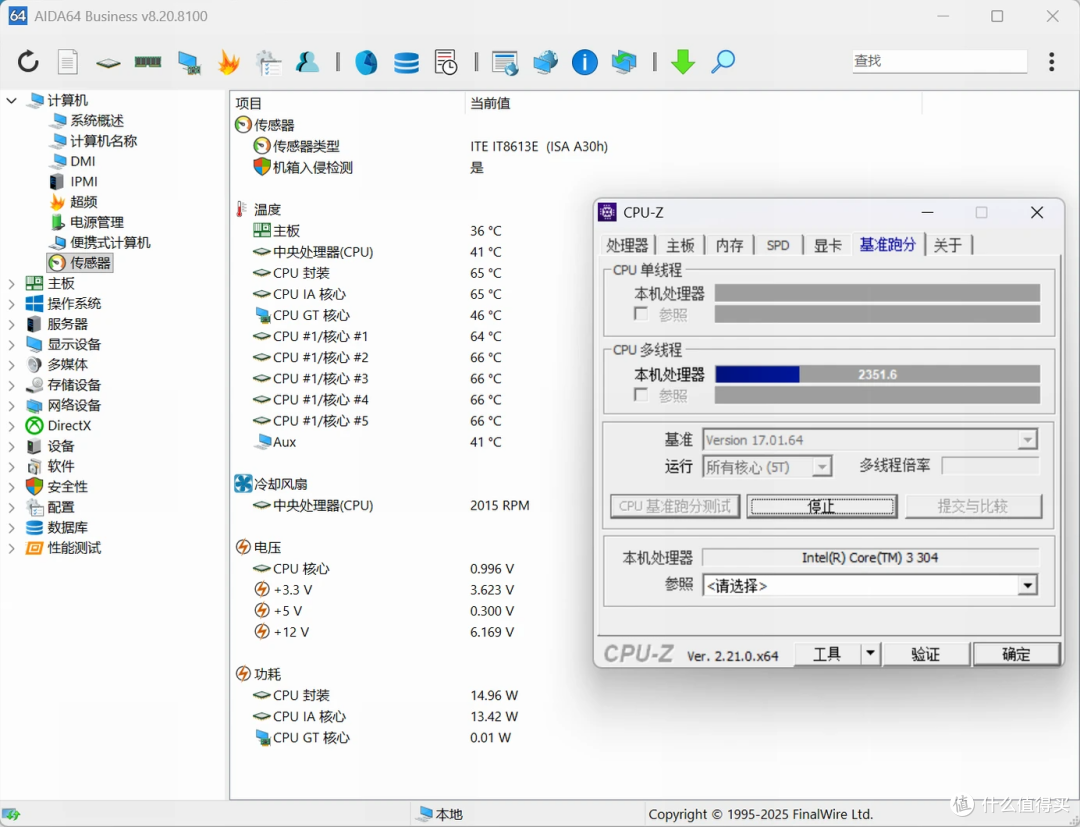Click the blue disk benchmark toolbar icon
The height and width of the screenshot is (827, 1080).
pos(366,63)
